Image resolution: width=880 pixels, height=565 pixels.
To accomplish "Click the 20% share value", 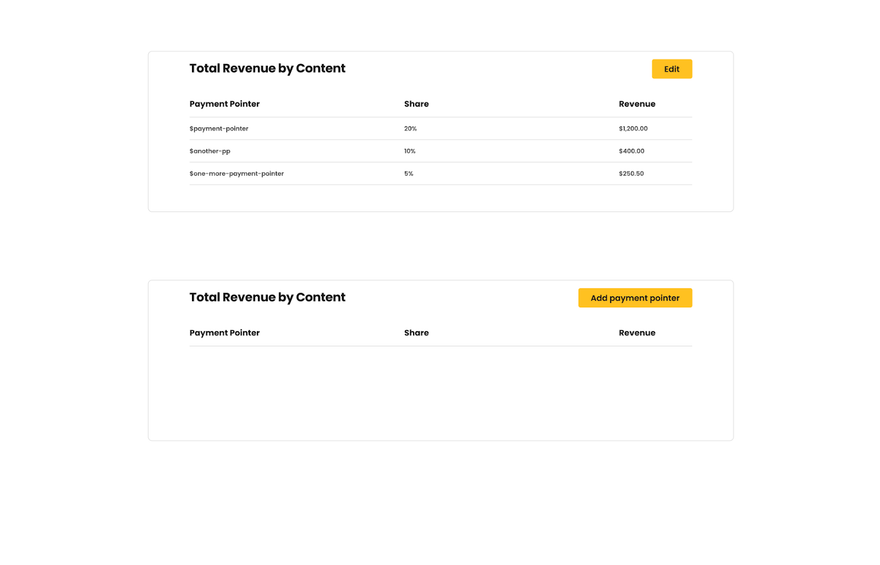I will click(410, 129).
